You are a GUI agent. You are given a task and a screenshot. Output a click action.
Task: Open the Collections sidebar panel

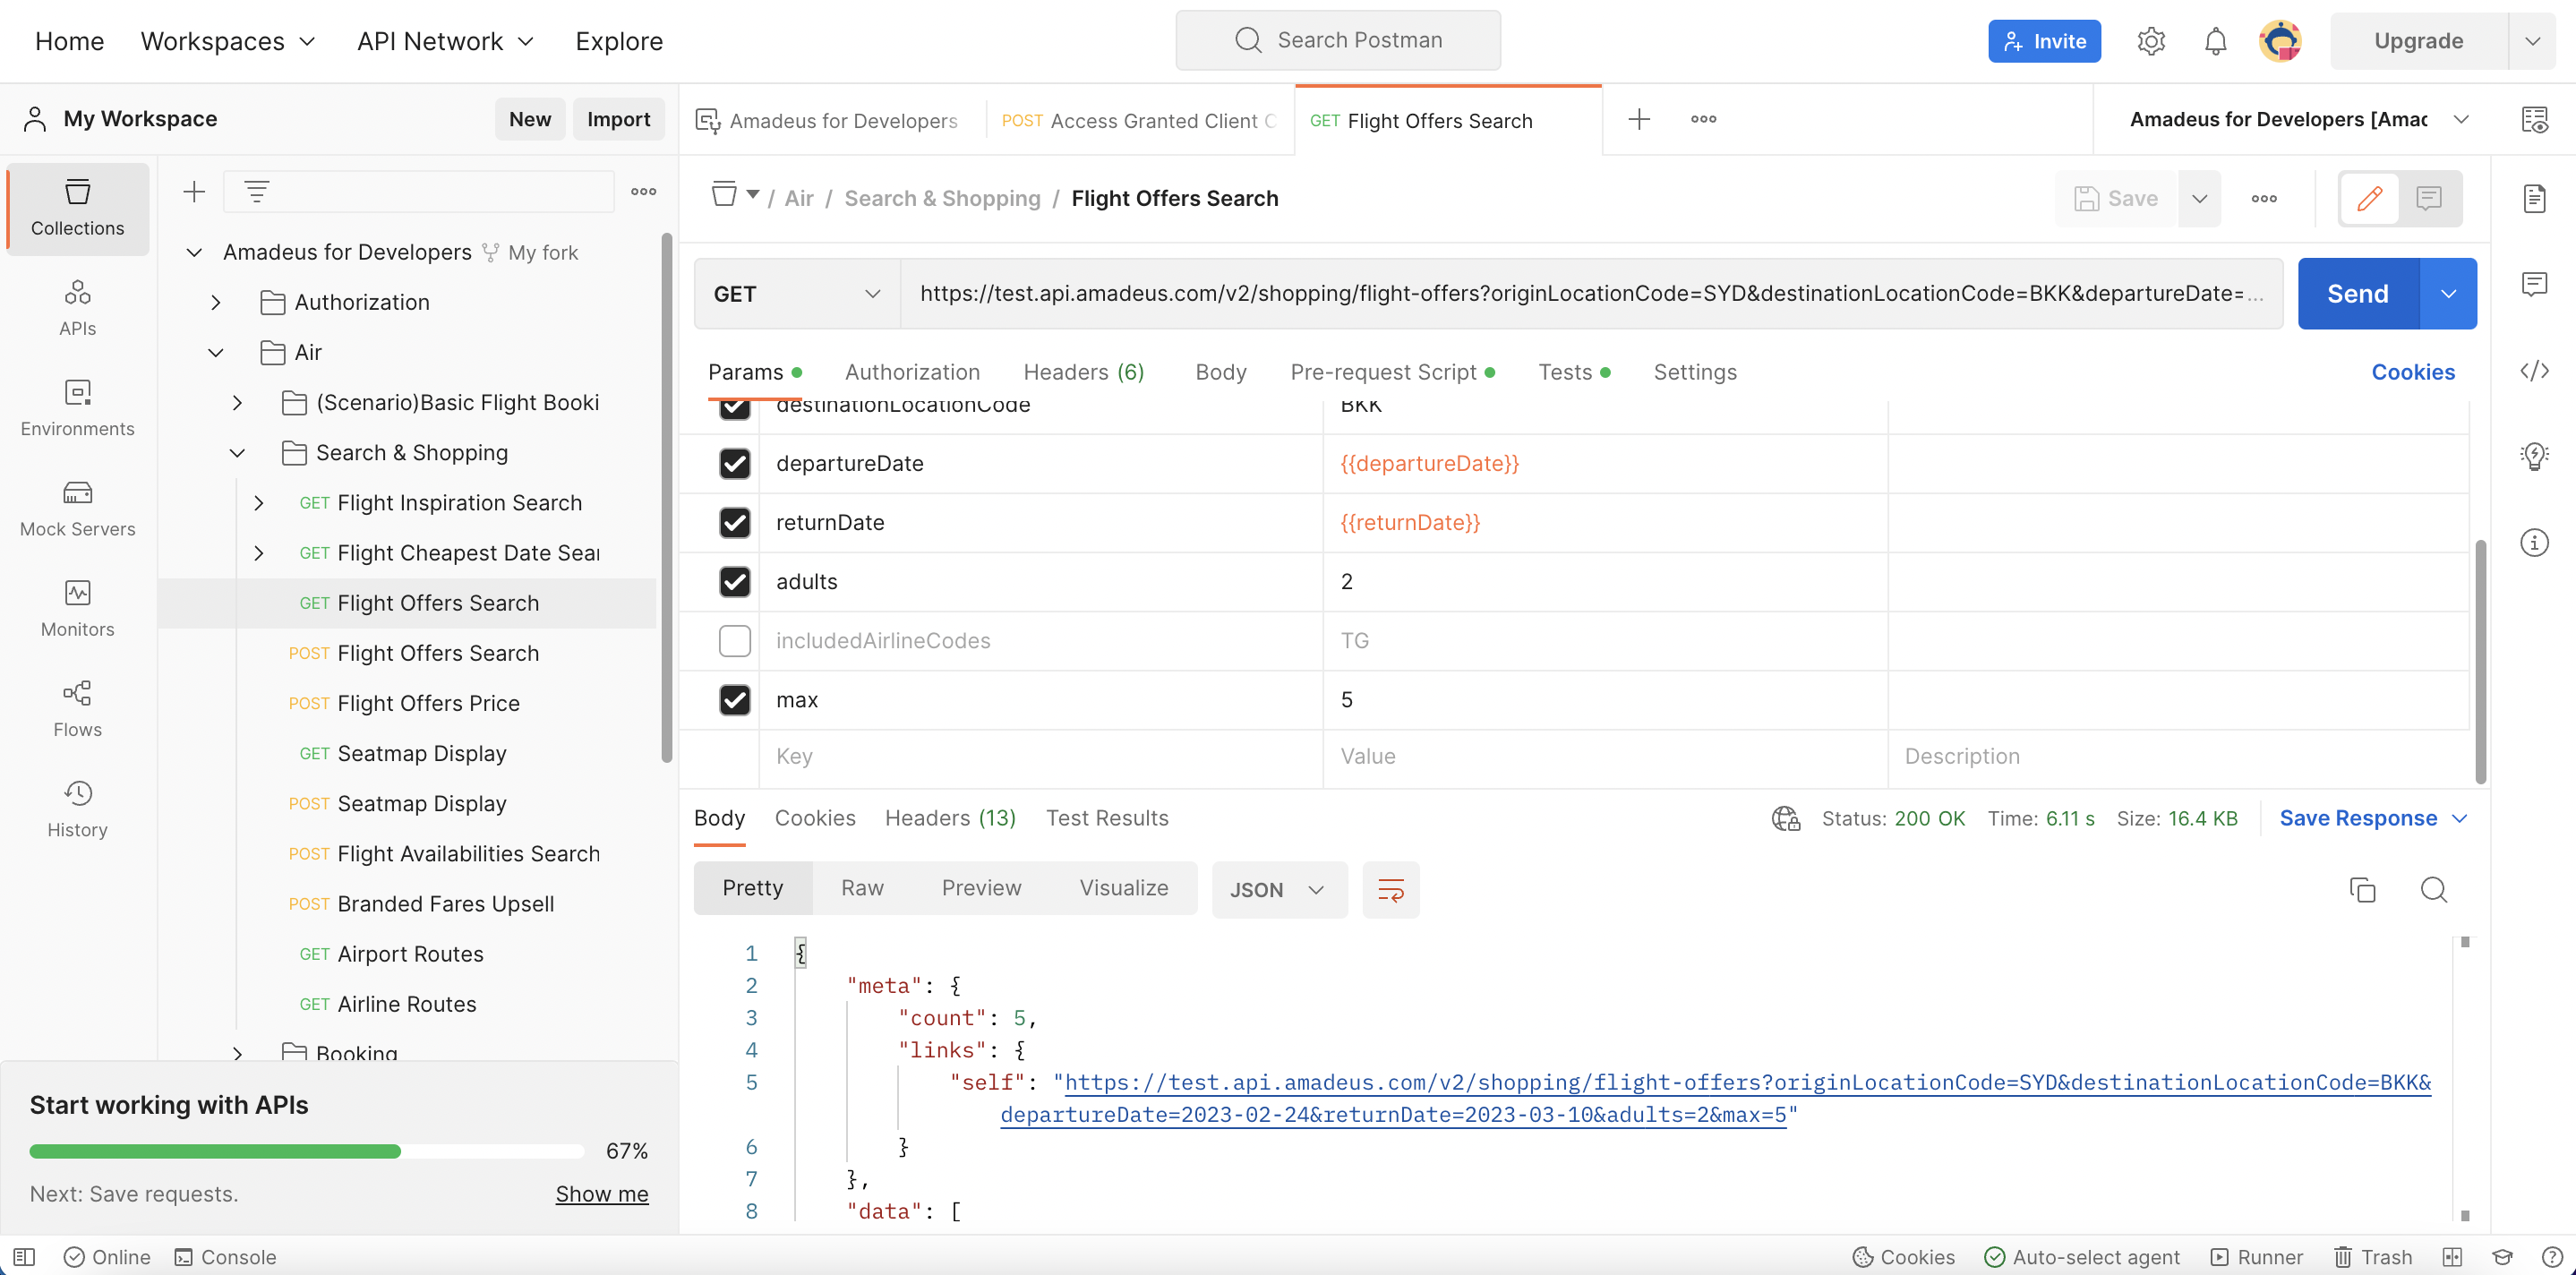coord(77,208)
